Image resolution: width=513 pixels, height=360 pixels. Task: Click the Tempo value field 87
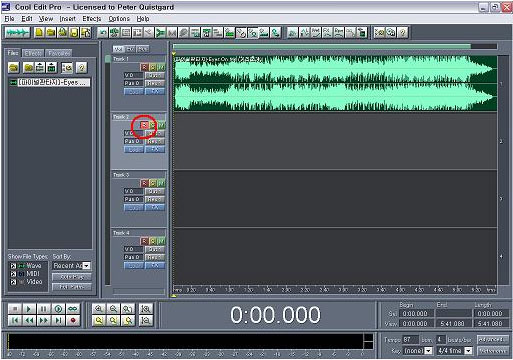(410, 340)
